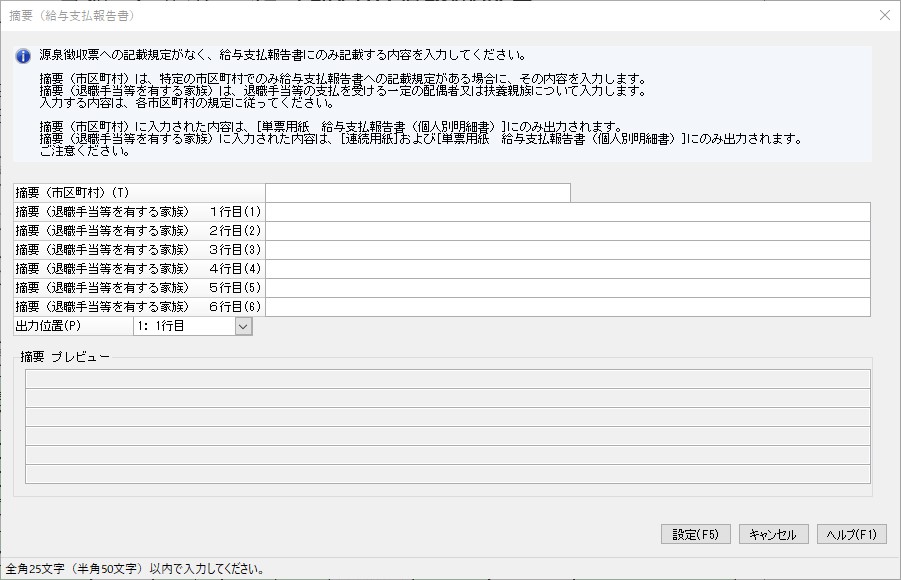Image resolution: width=901 pixels, height=580 pixels.
Task: Click the status bar character limit message
Action: pos(135,569)
